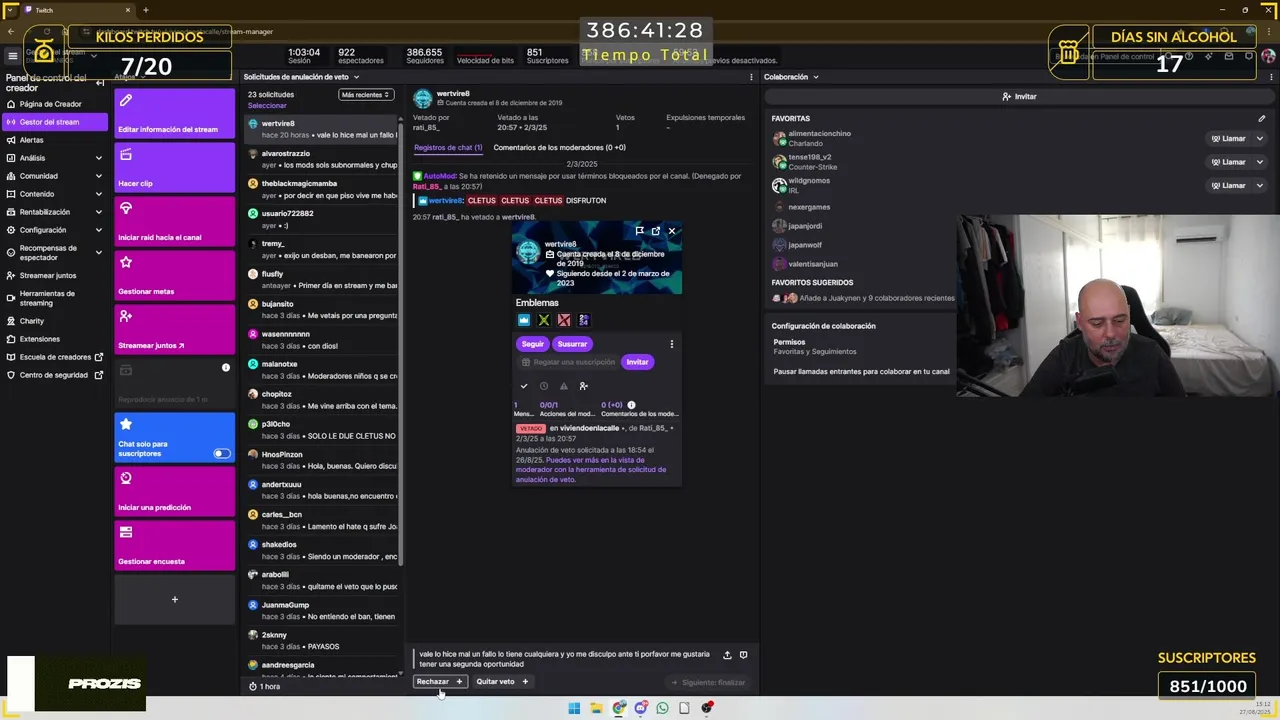Open Iniciar una predicción quick action
This screenshot has height=720, width=1280.
[174, 491]
